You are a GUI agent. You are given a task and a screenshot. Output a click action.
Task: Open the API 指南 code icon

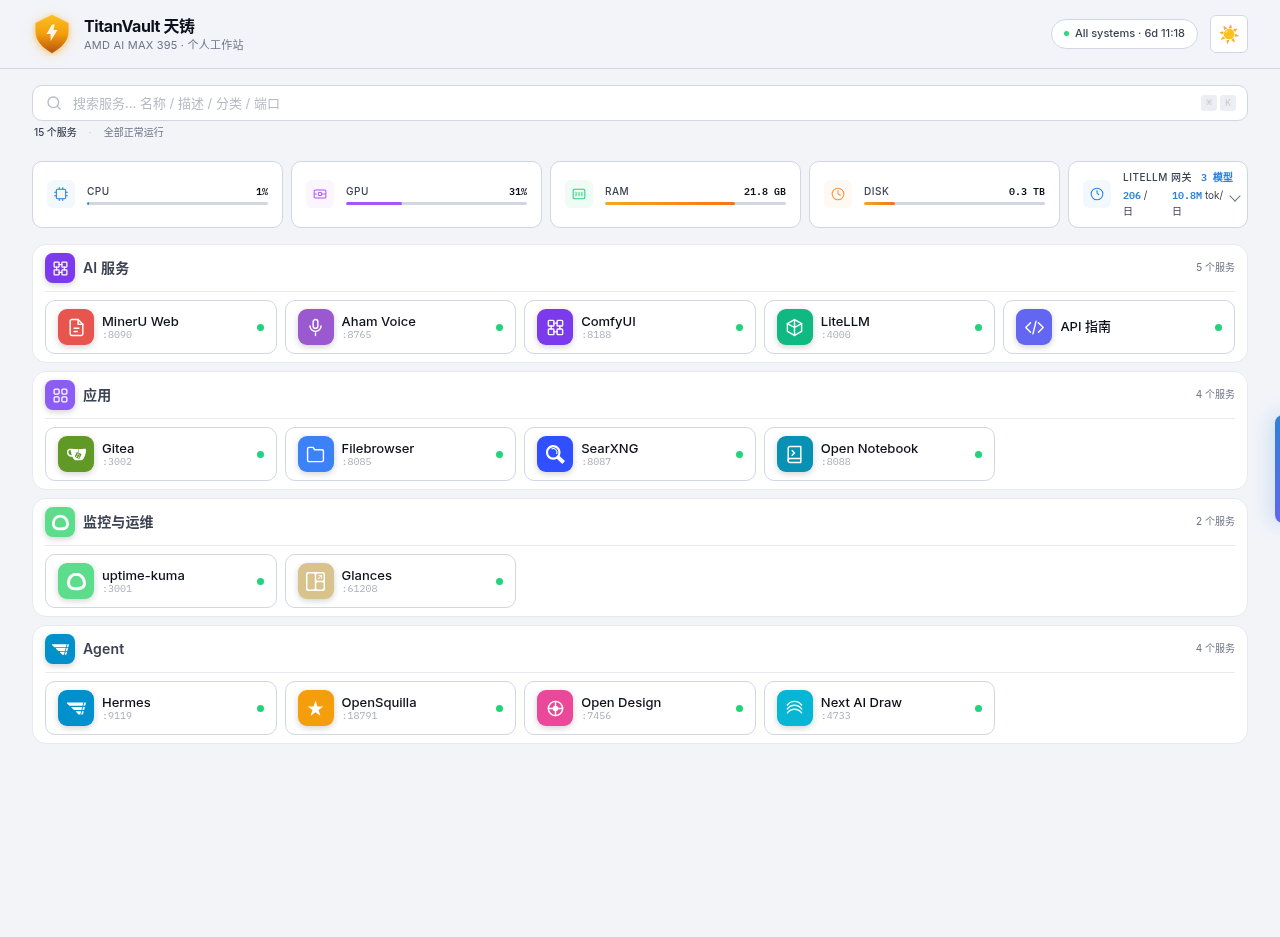(x=1034, y=327)
